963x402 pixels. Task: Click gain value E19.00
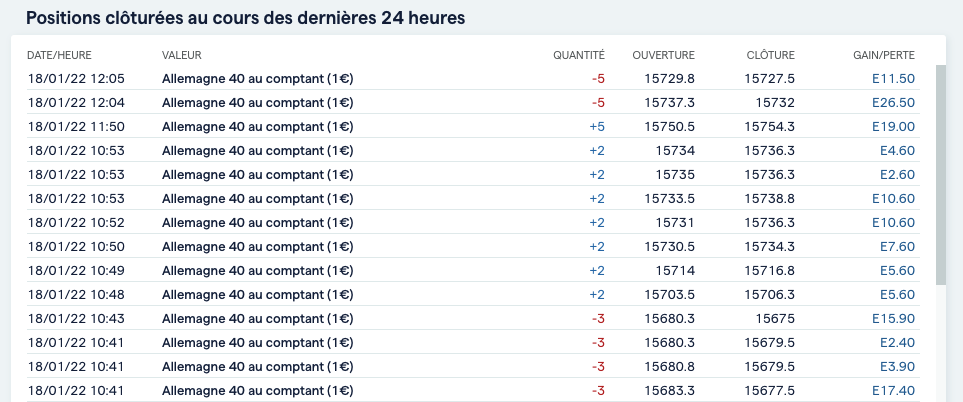(893, 126)
